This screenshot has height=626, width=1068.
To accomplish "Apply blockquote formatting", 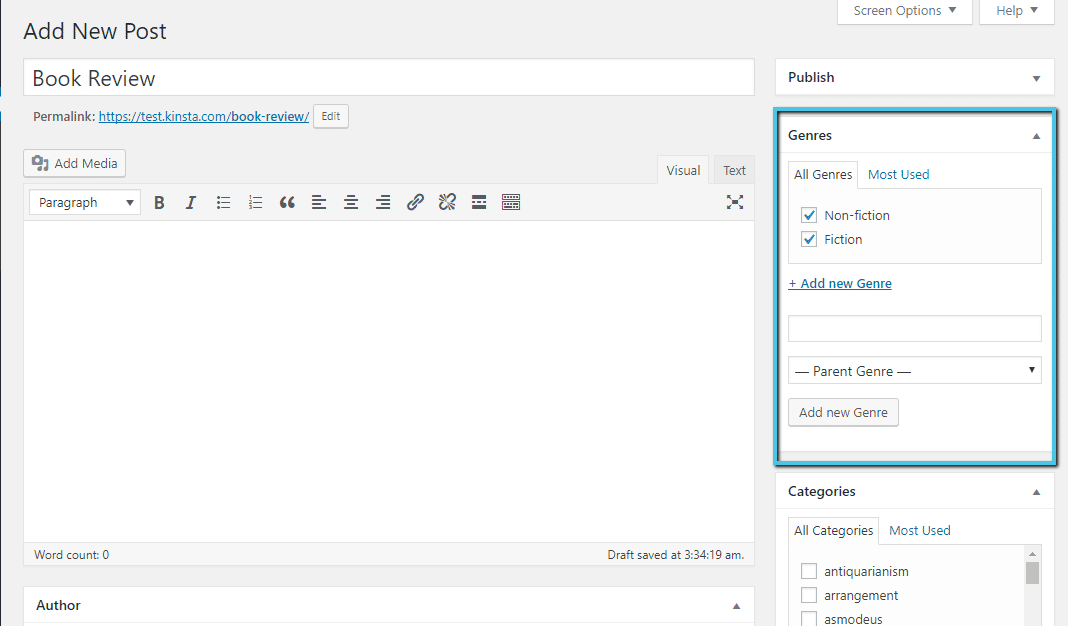I will [287, 201].
